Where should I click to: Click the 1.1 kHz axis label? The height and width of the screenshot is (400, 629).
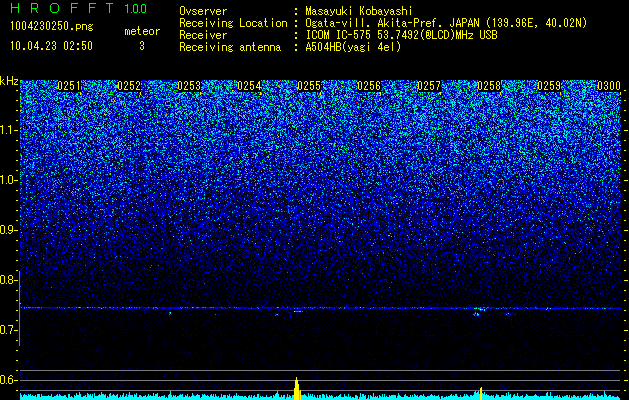[x=9, y=130]
